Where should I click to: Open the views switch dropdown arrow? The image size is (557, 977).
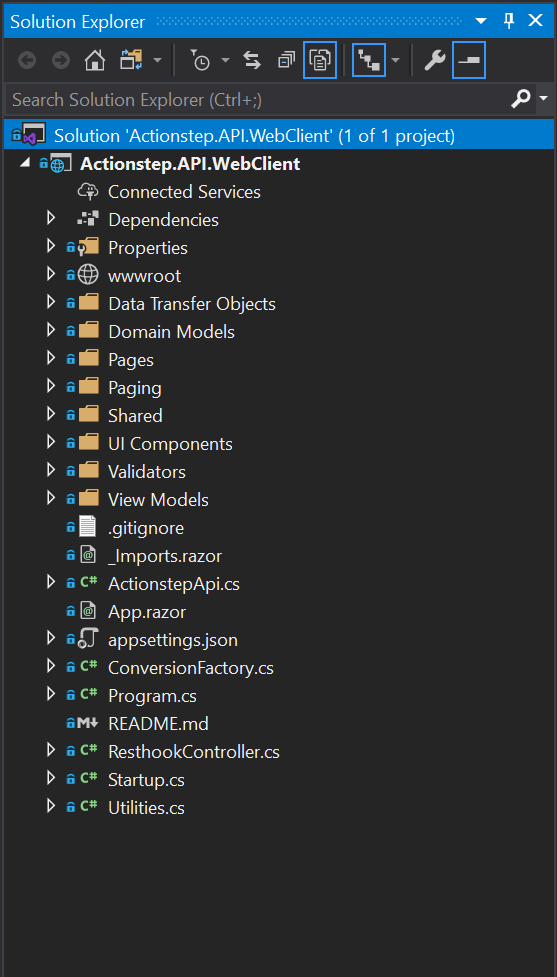point(158,60)
